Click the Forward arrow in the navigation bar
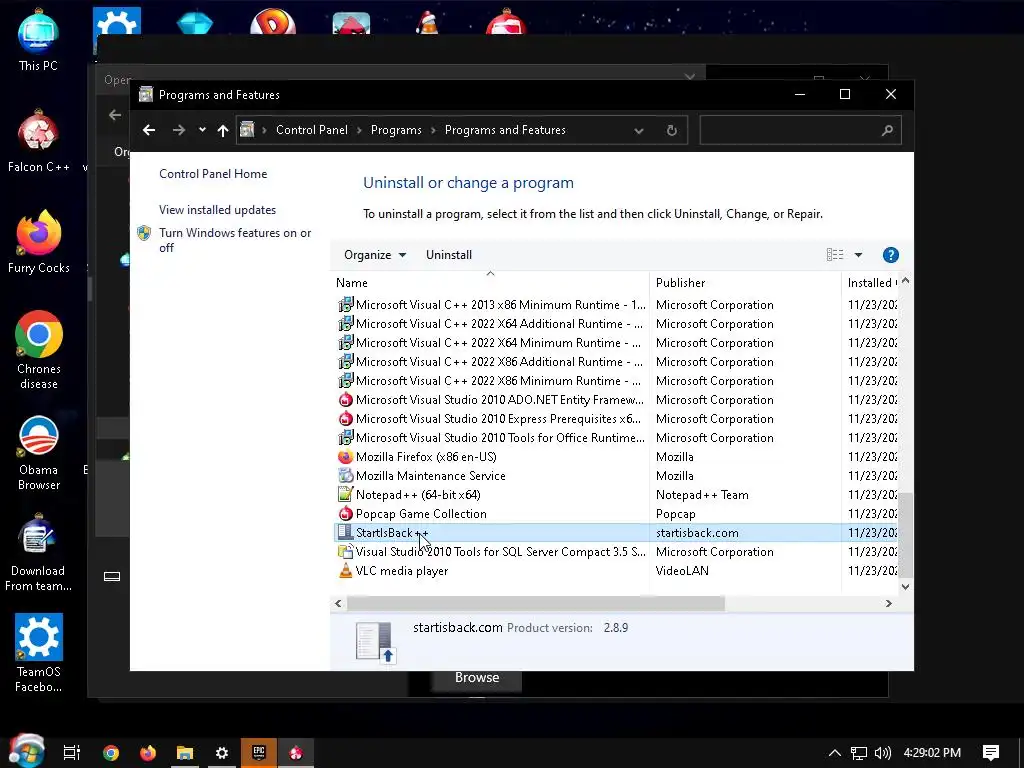The width and height of the screenshot is (1024, 768). click(x=178, y=130)
